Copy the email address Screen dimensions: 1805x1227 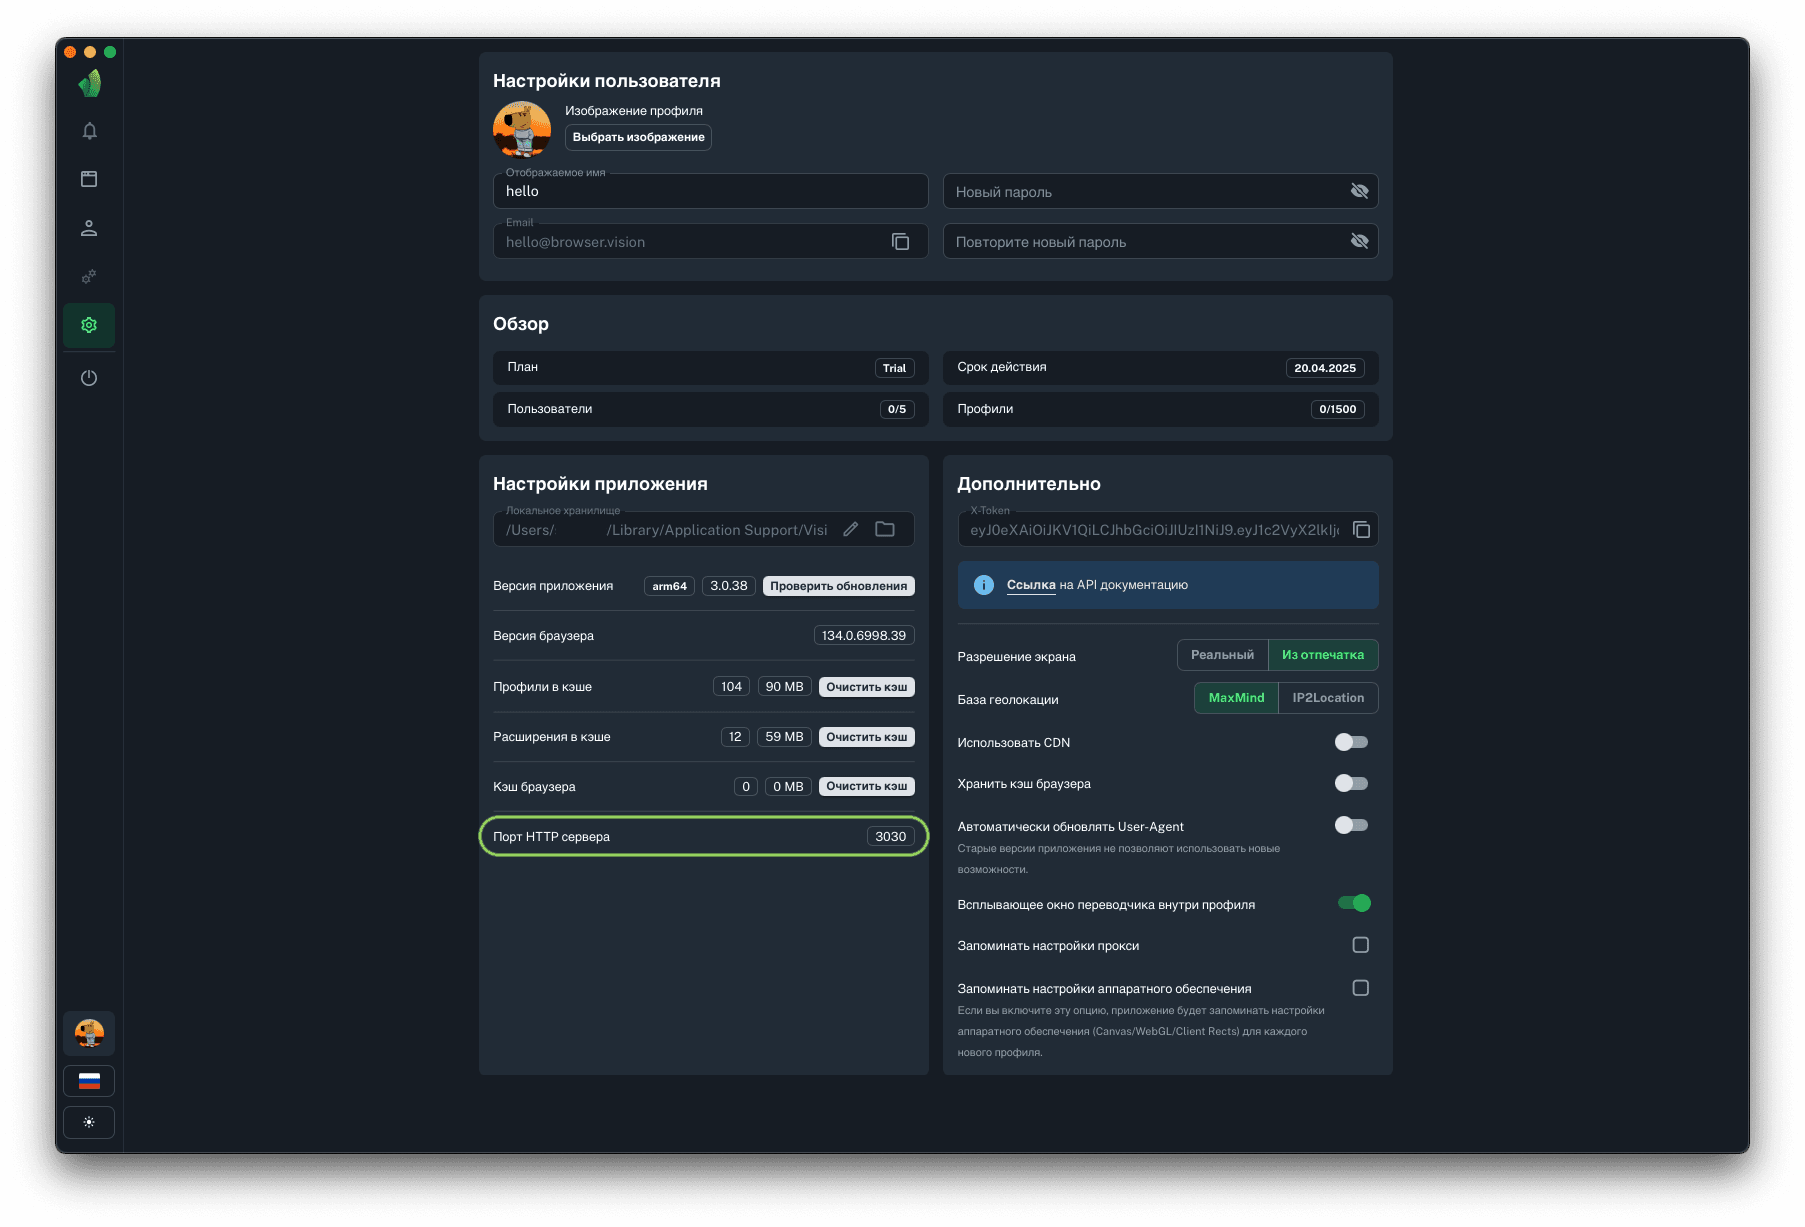click(x=900, y=242)
